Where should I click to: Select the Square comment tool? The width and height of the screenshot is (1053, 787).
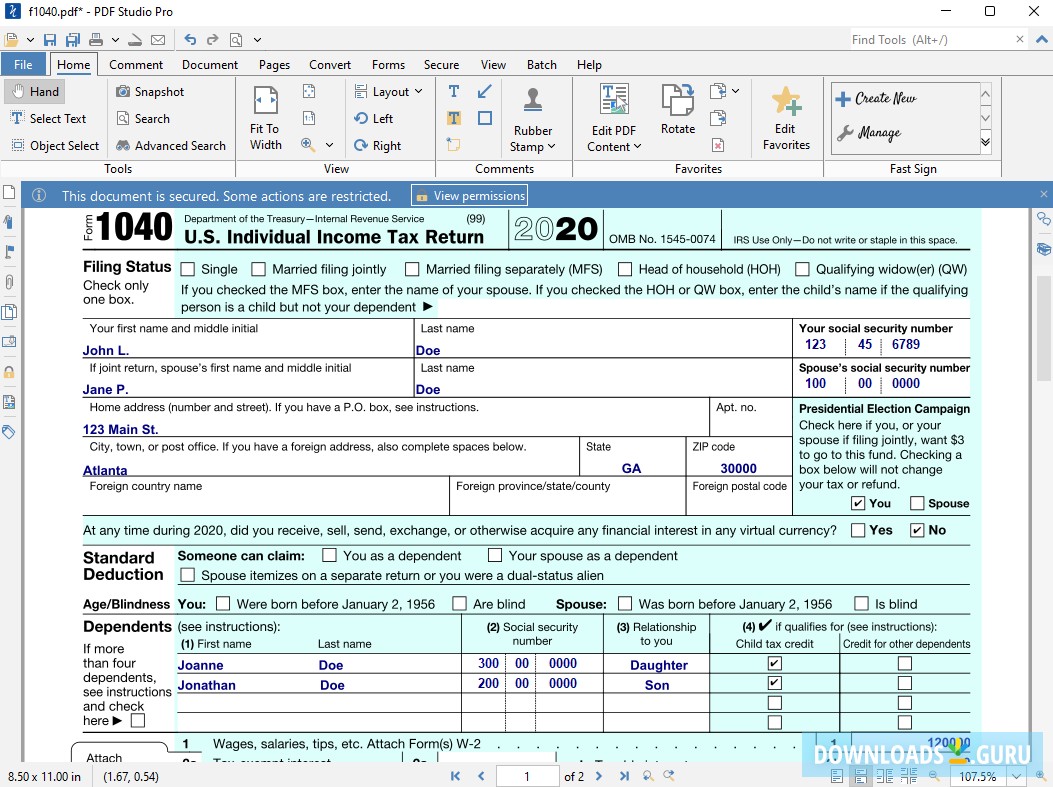point(485,118)
